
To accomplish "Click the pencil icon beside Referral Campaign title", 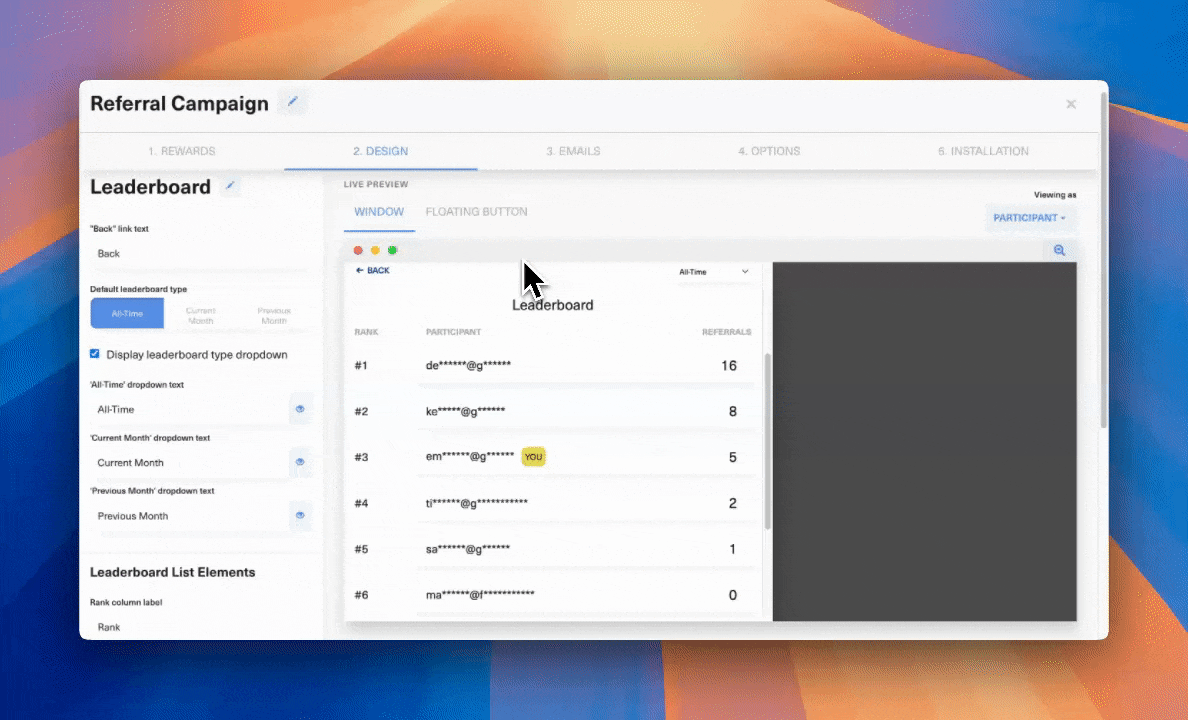I will coord(292,102).
